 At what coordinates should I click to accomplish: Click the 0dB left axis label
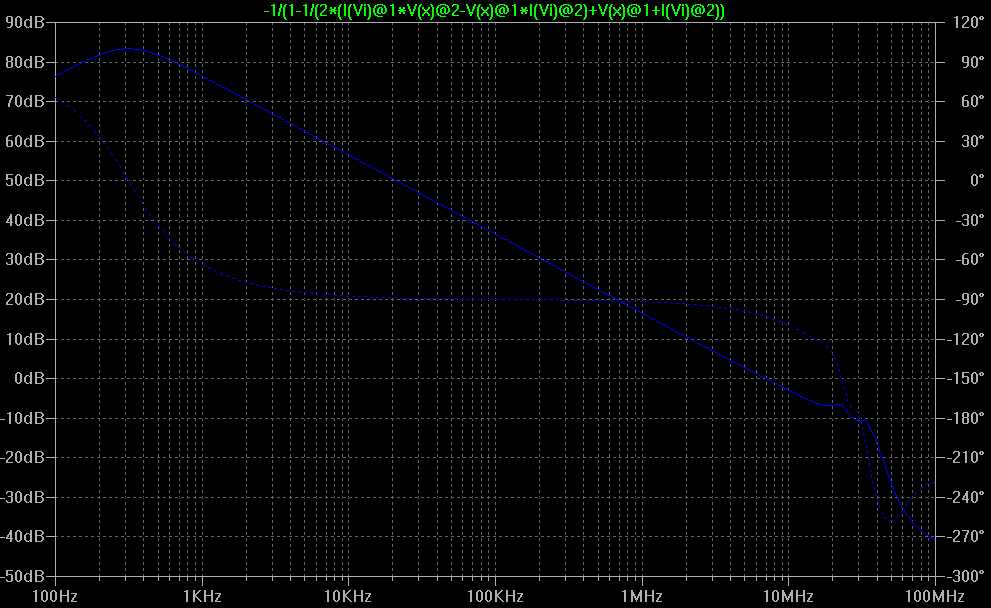[x=29, y=378]
